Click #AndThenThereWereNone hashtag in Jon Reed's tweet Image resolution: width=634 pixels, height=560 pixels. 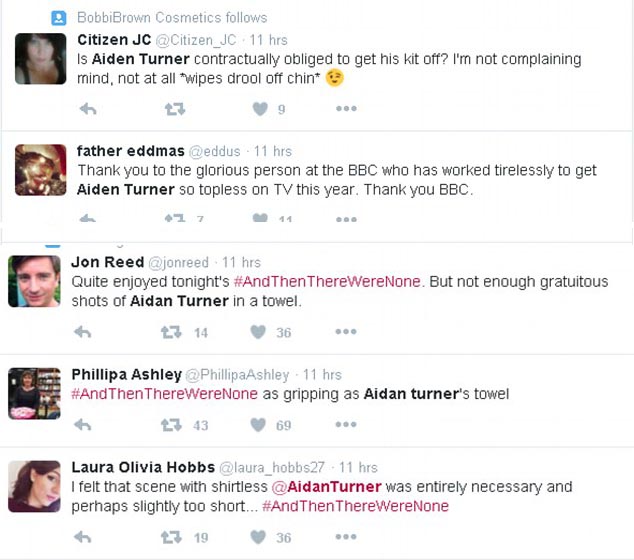[x=327, y=282]
